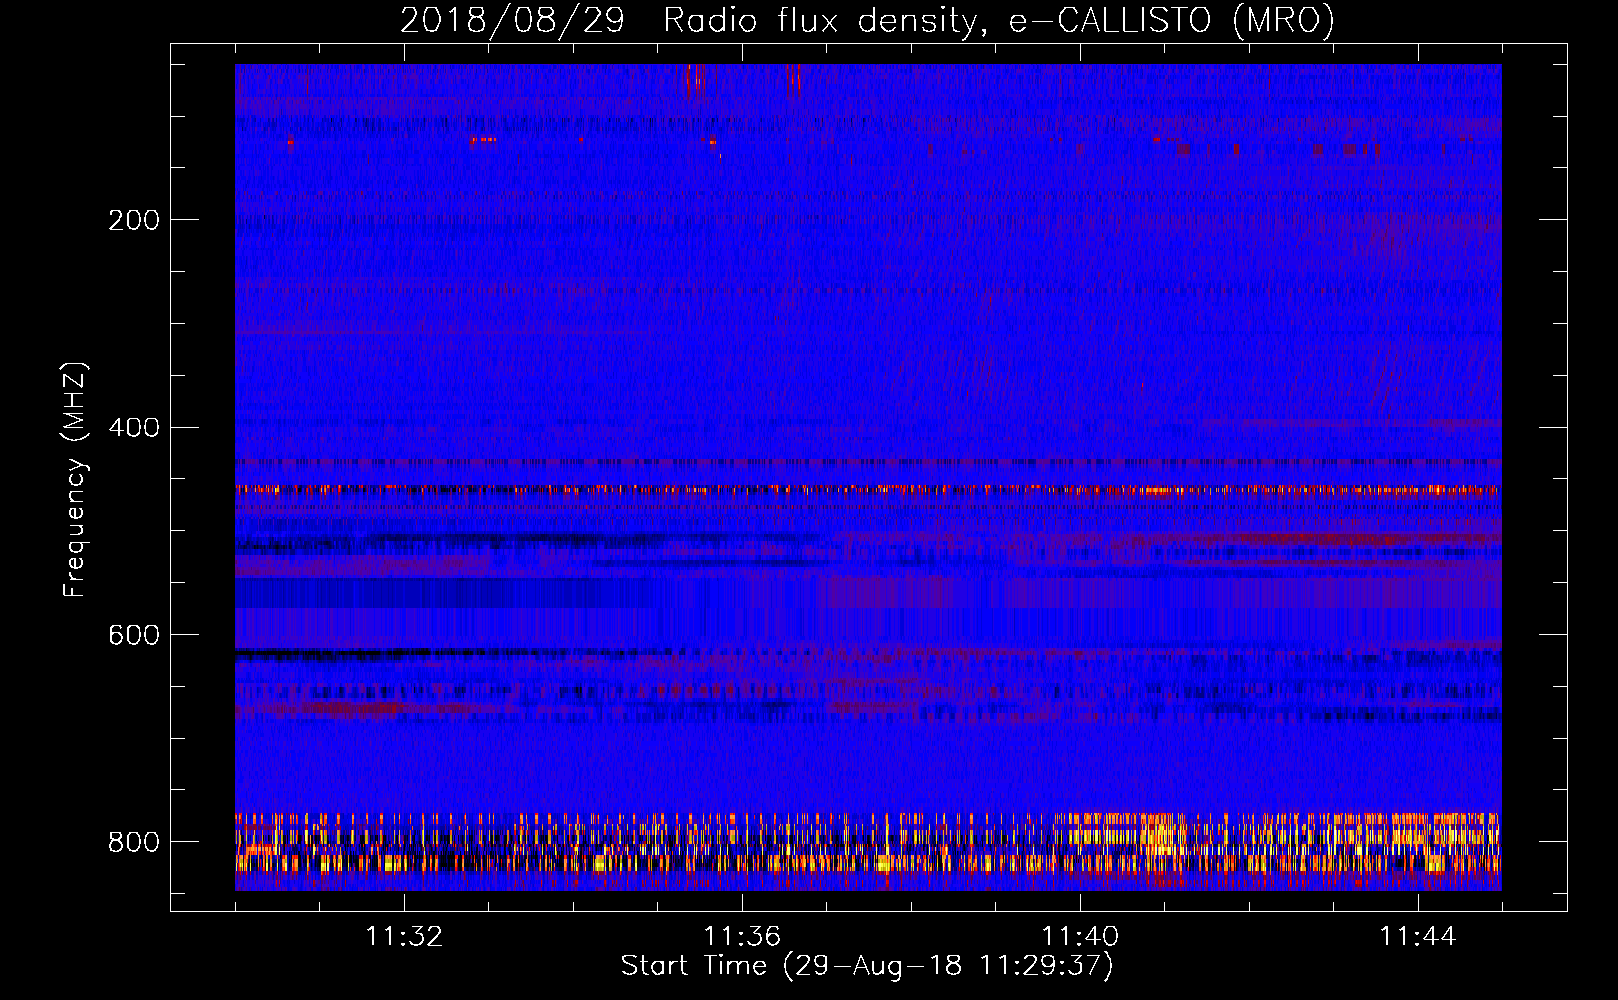
Task: Select the 600 frequency tick label
Action: (134, 636)
